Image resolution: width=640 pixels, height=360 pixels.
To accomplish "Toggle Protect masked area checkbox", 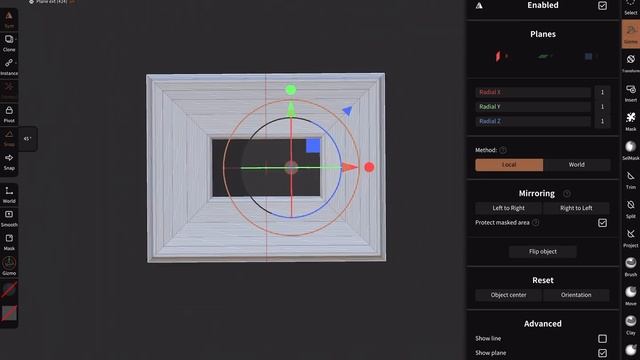I will click(x=602, y=223).
